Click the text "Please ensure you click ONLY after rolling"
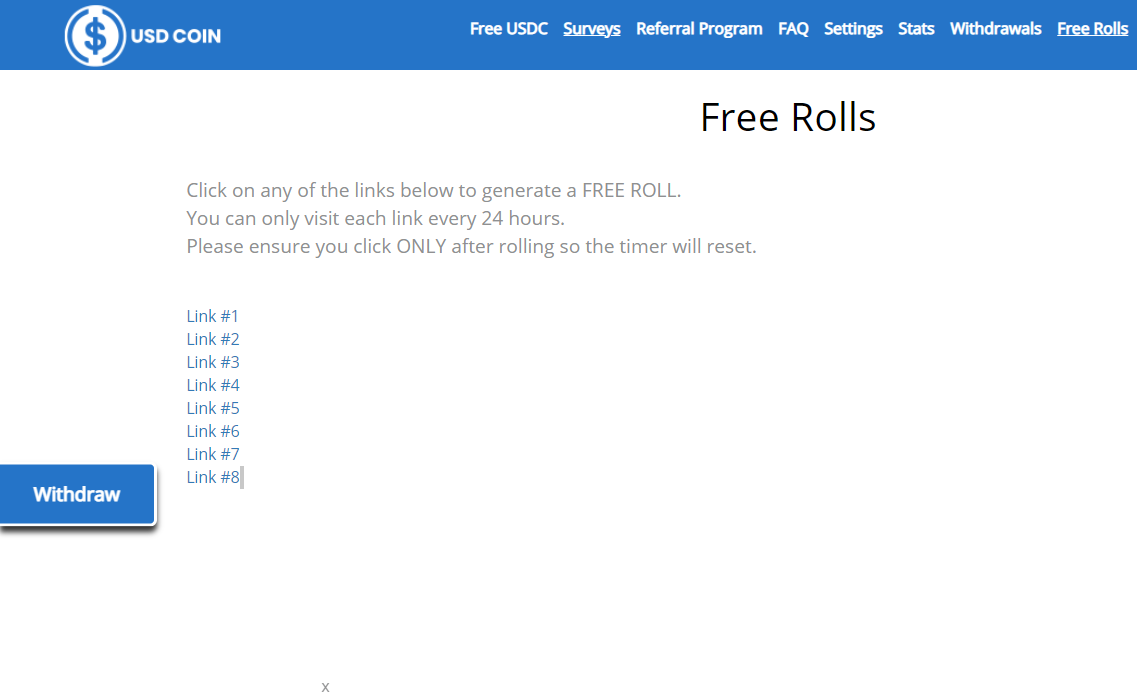The image size is (1137, 694). click(x=371, y=247)
